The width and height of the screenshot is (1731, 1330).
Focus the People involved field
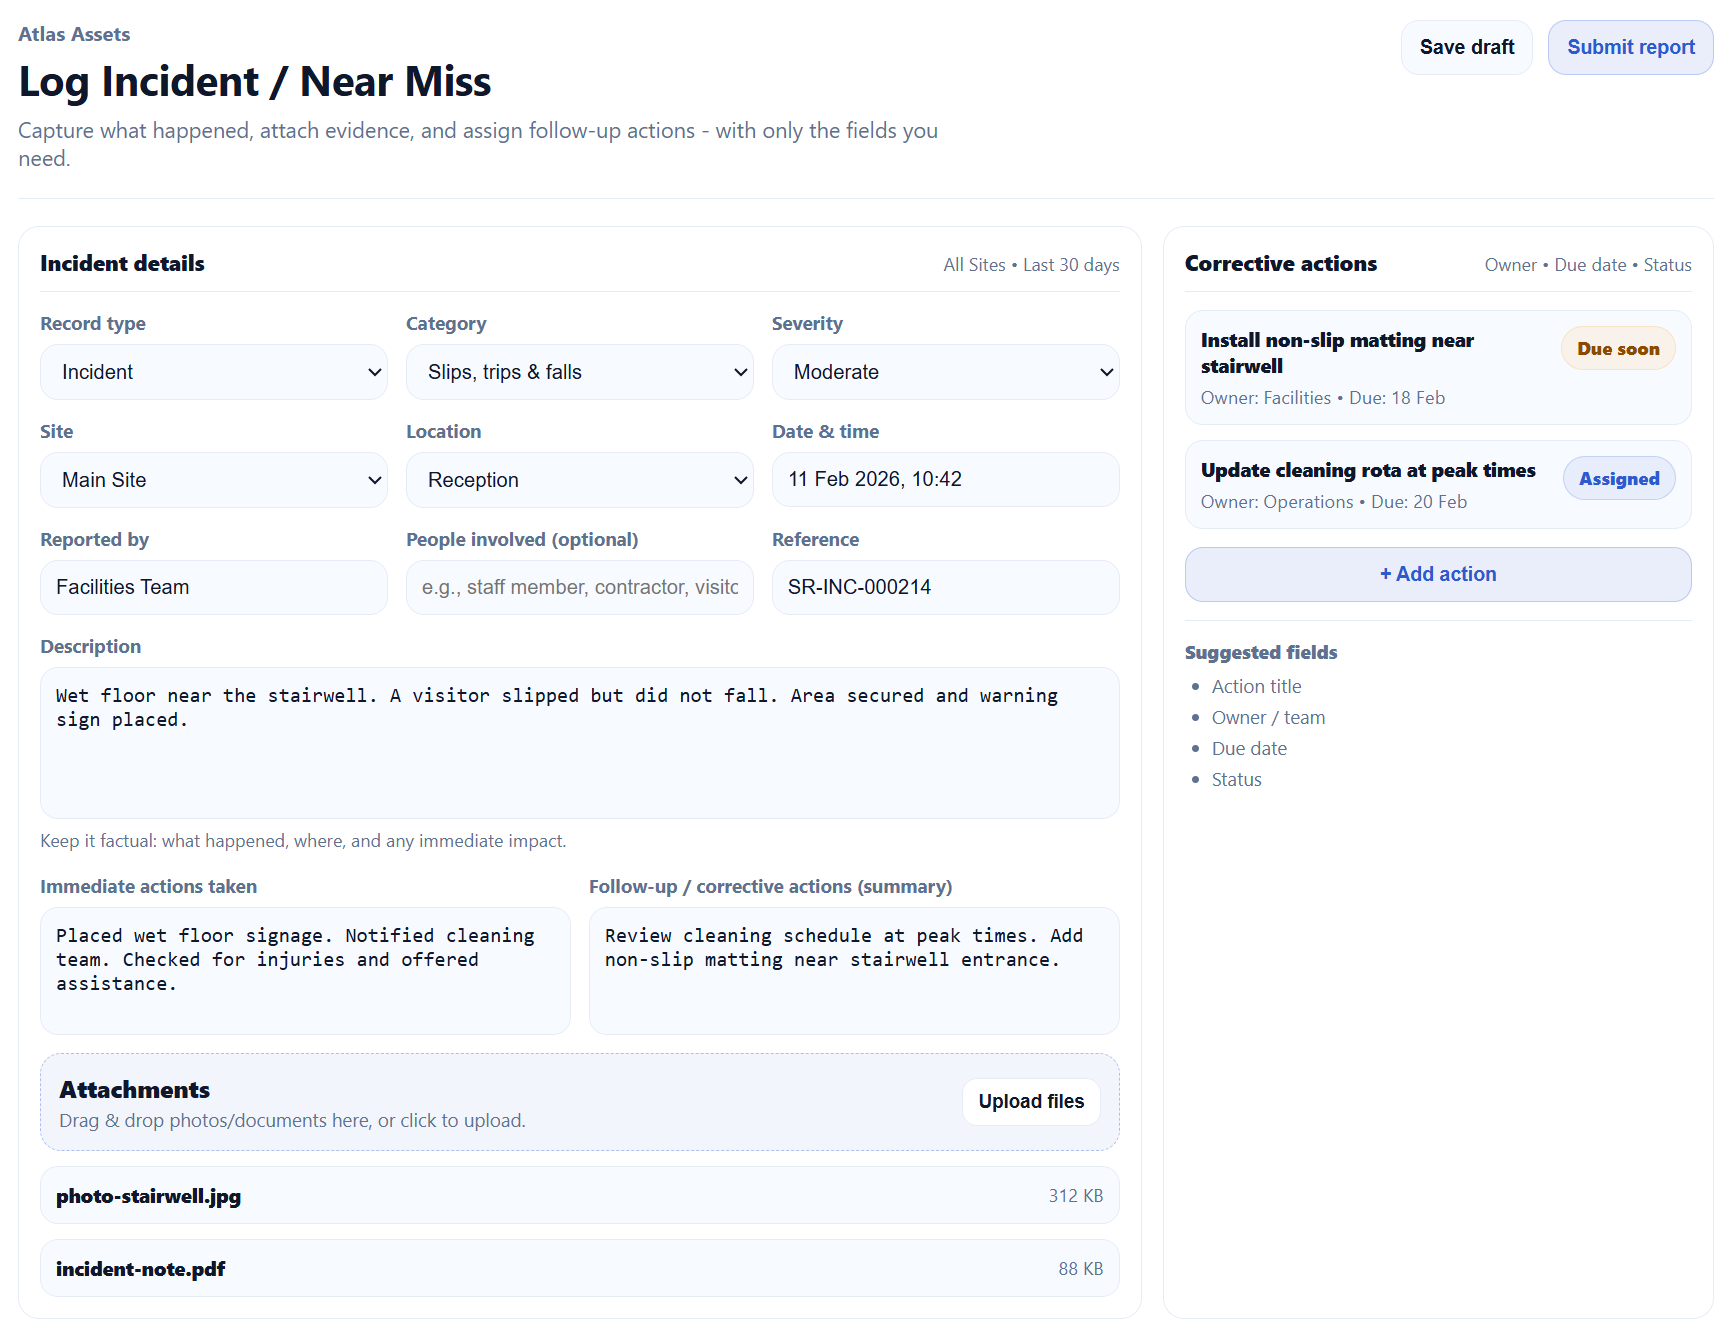coord(579,587)
